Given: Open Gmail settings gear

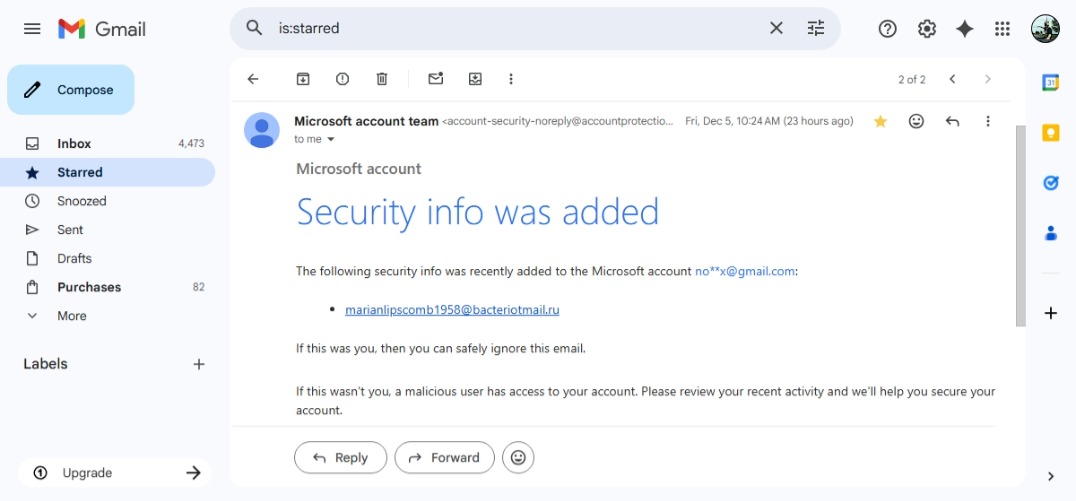Looking at the screenshot, I should point(926,29).
